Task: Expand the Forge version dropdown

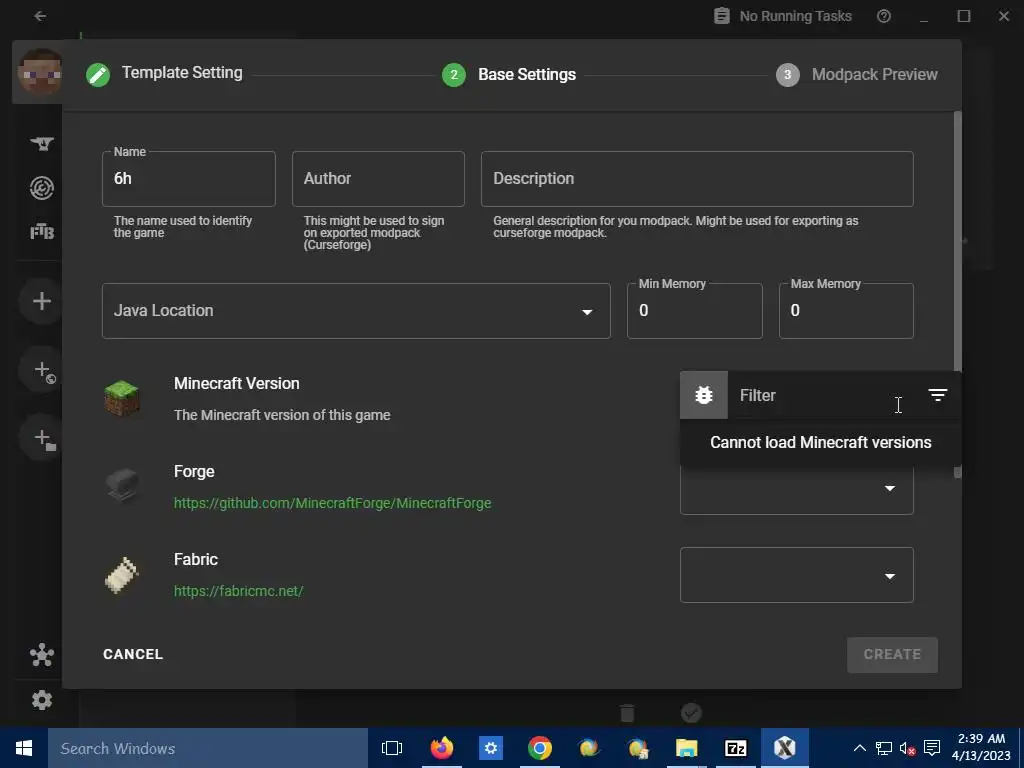Action: click(797, 488)
